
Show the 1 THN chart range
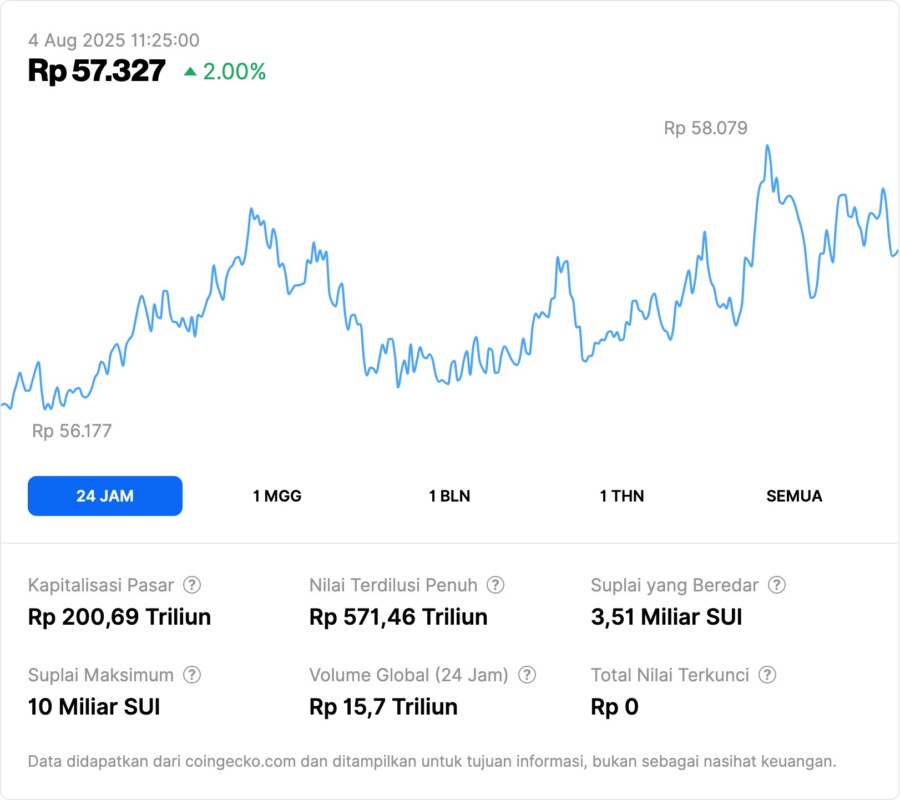coord(622,496)
